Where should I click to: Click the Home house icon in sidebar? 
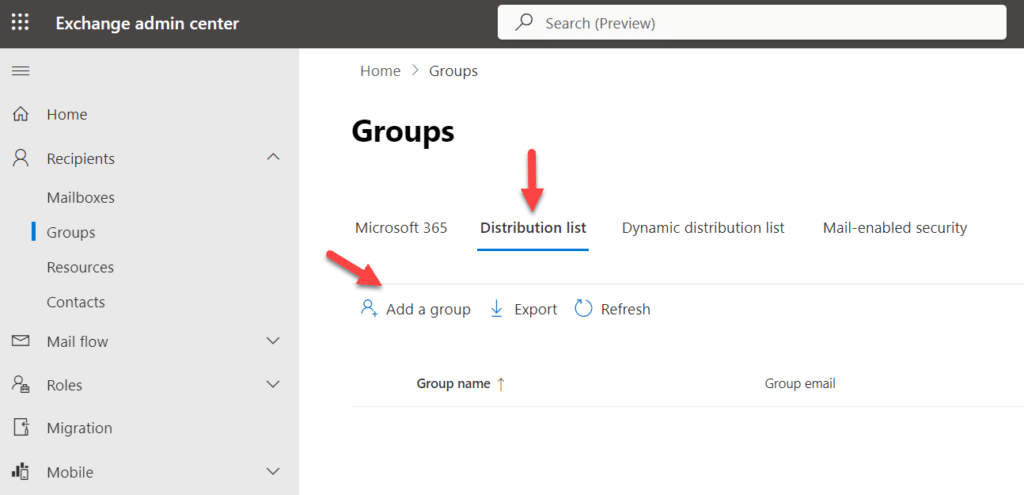pyautogui.click(x=20, y=115)
